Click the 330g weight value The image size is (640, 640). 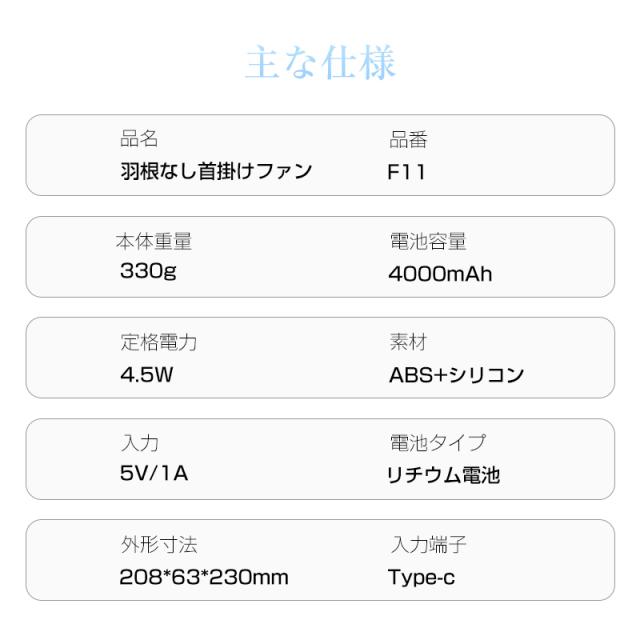(148, 271)
